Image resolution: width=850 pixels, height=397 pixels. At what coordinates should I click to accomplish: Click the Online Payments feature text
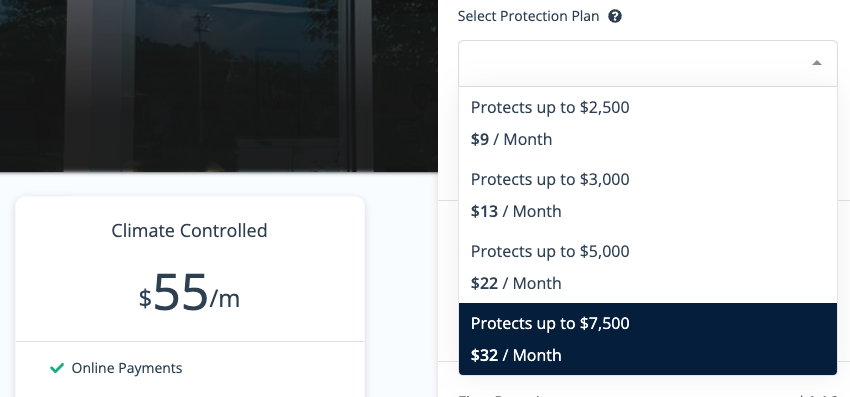127,368
